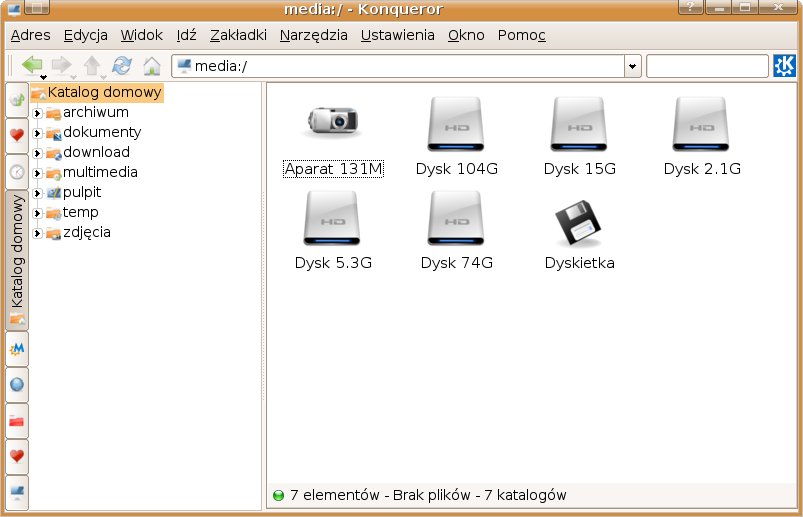The width and height of the screenshot is (803, 517).
Task: Open the Dysk 104G drive
Action: [456, 137]
